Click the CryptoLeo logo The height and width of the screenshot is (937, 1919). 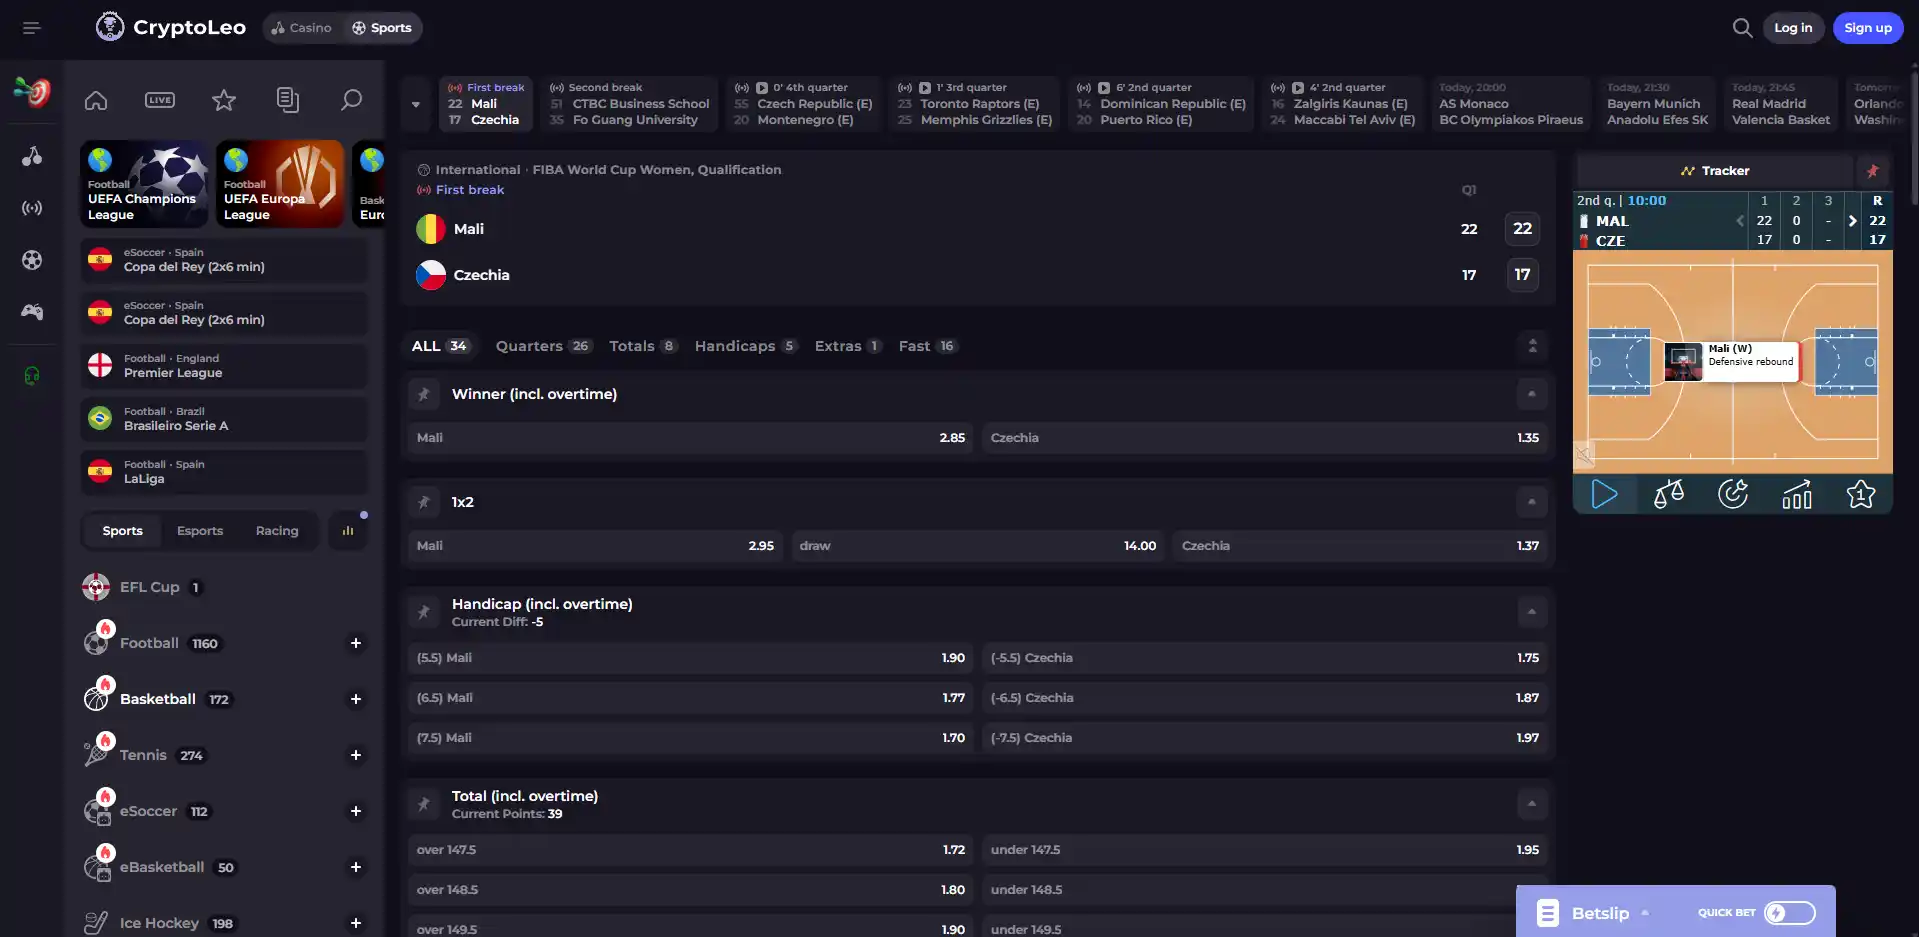171,27
